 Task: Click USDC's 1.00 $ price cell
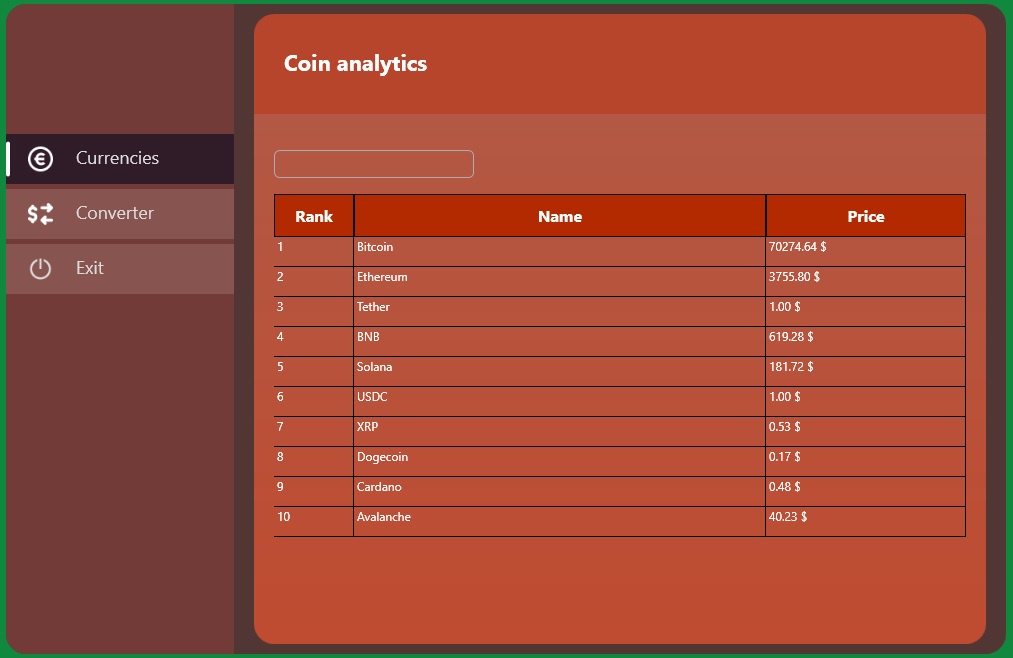(866, 402)
